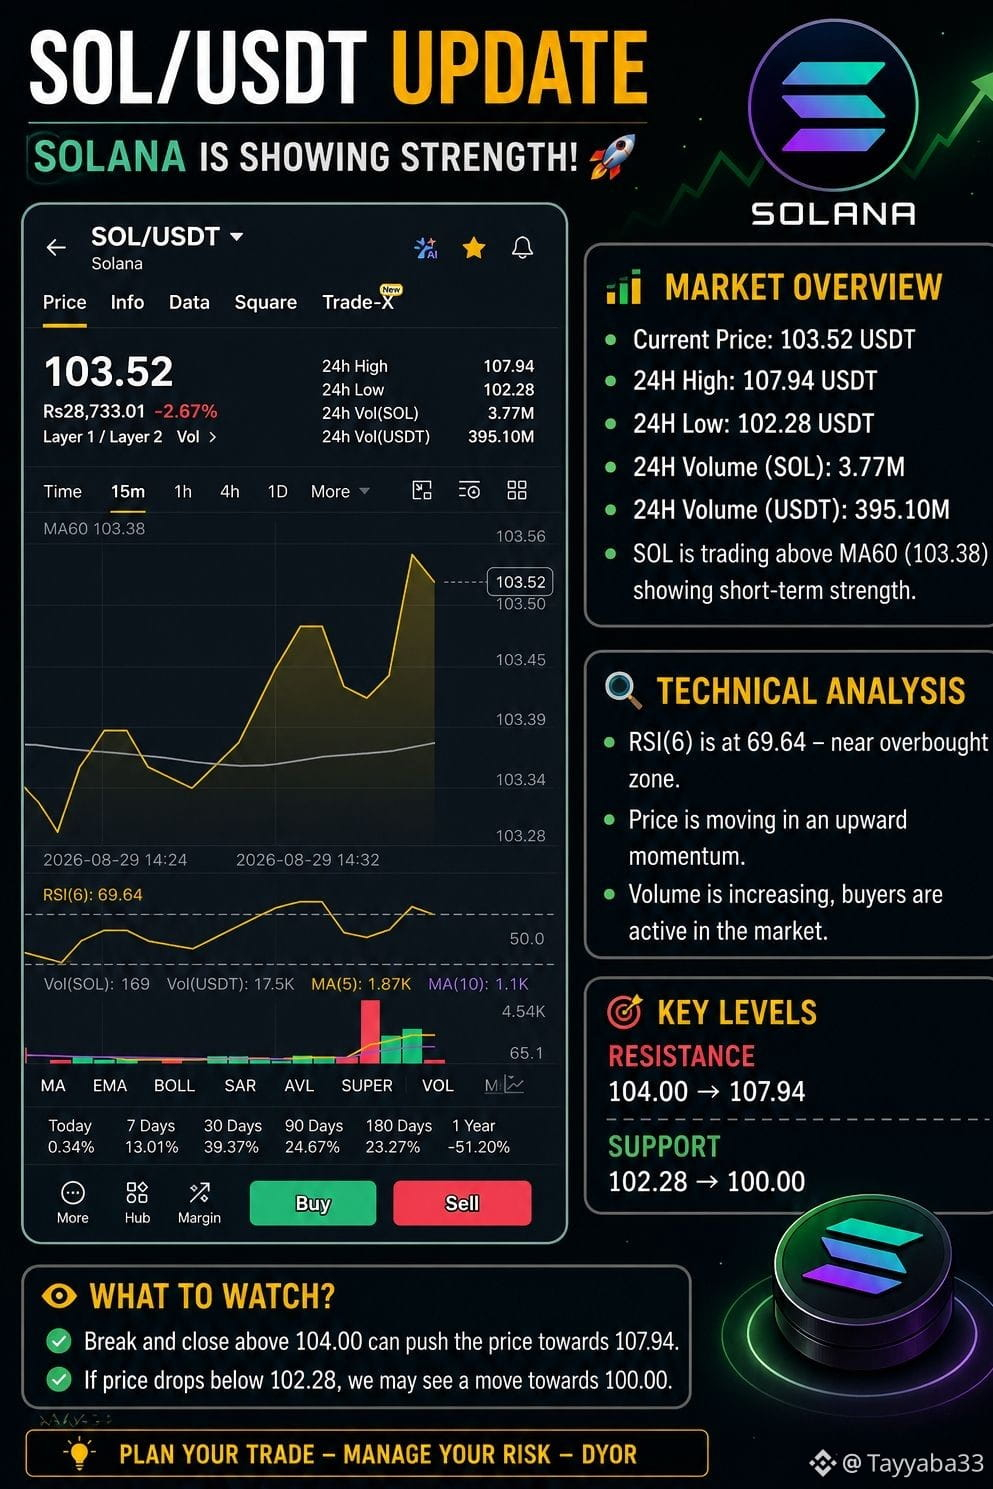Click the 24h High 107.94 value
The width and height of the screenshot is (993, 1489).
click(x=509, y=366)
